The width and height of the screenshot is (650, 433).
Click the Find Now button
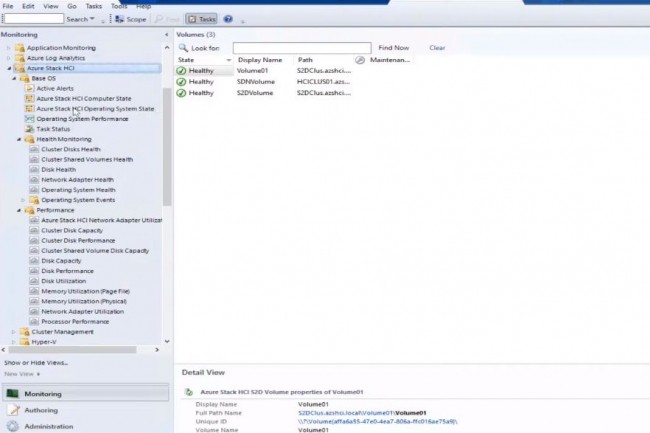[x=393, y=48]
